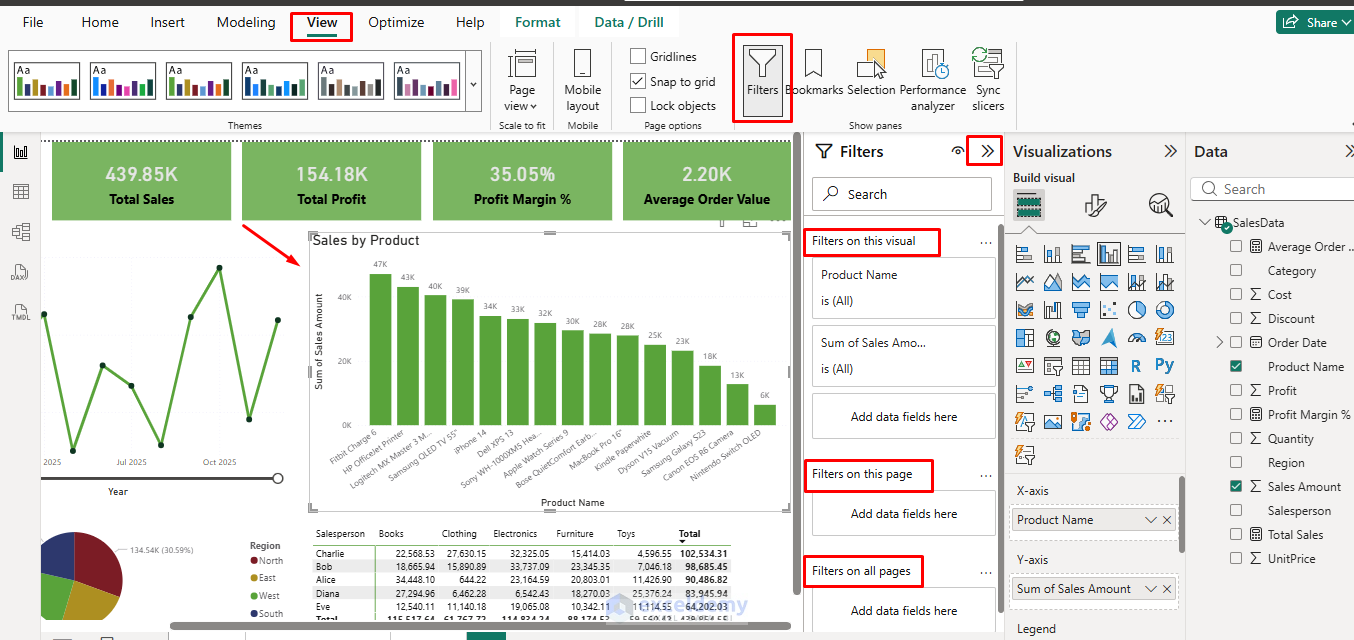Choose the Funnel visual
Screen dimensions: 1354x640
pyautogui.click(x=1081, y=310)
